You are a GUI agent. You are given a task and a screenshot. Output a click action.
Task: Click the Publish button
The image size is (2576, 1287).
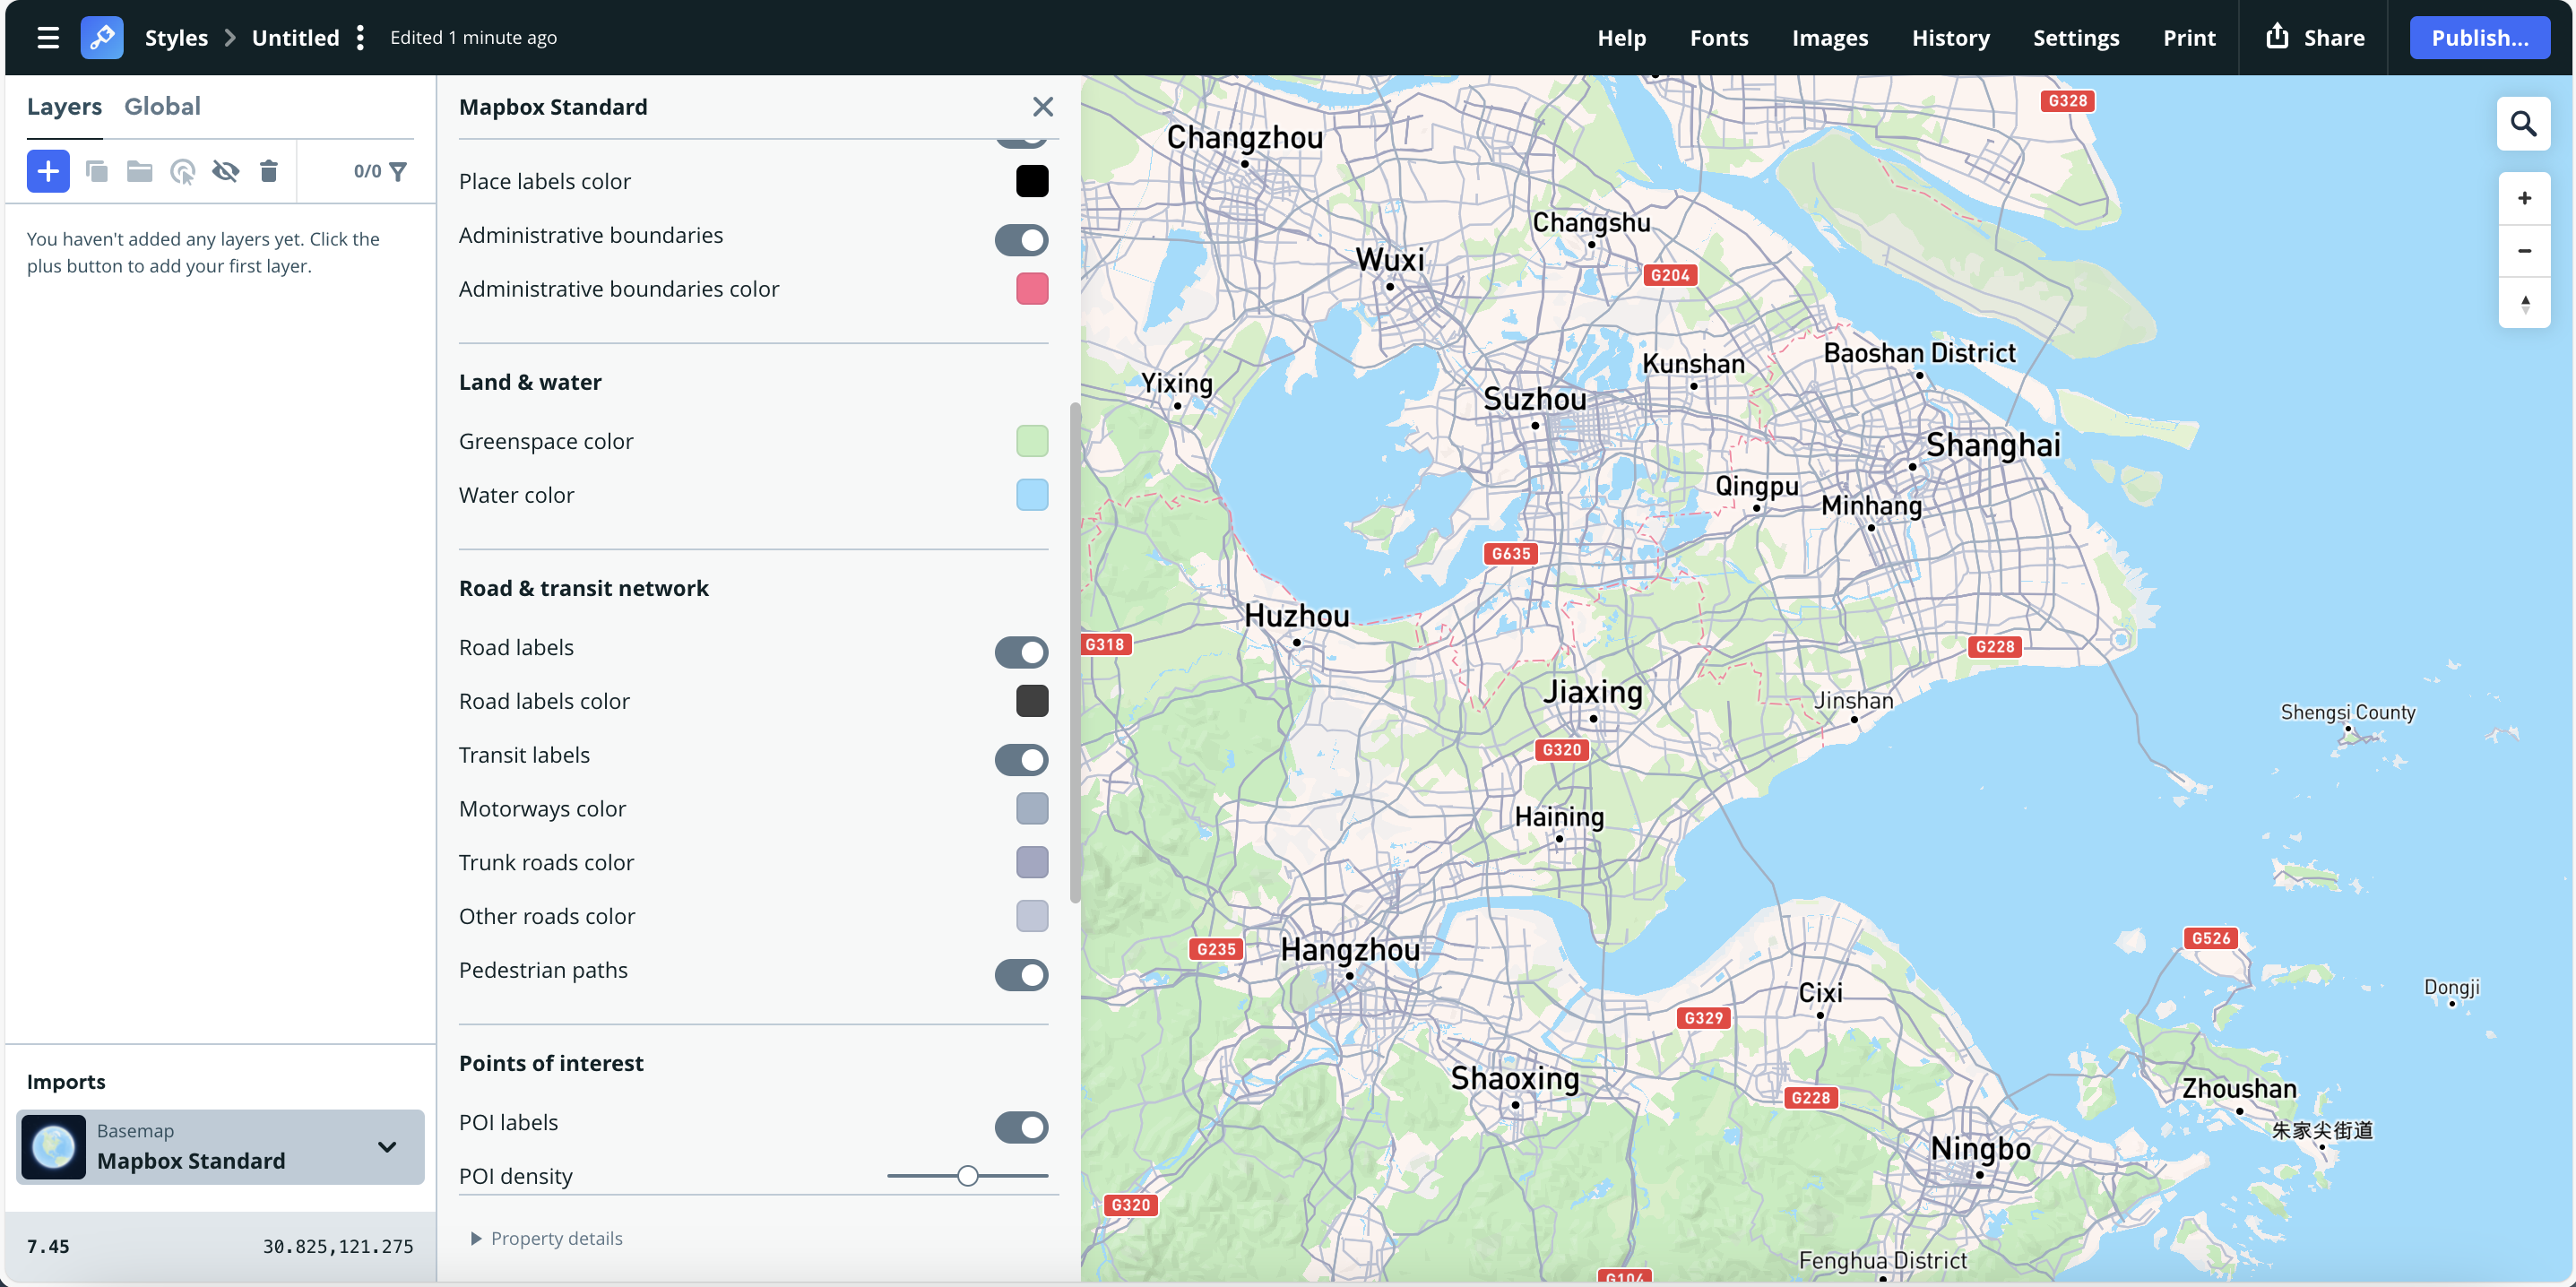(2478, 38)
